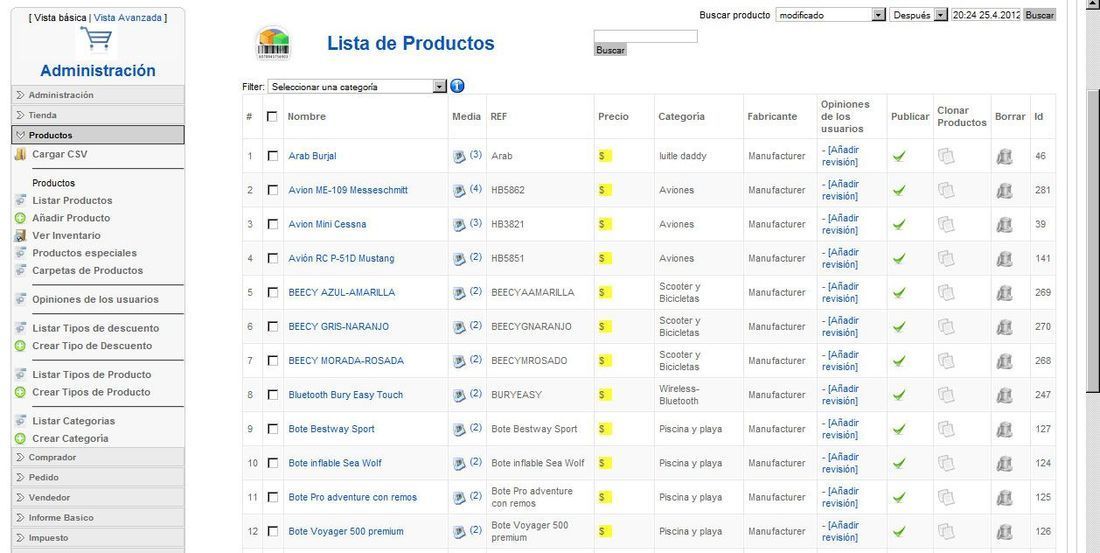Expand the Vendedor sidebar section
The image size is (1100, 553).
(98, 498)
